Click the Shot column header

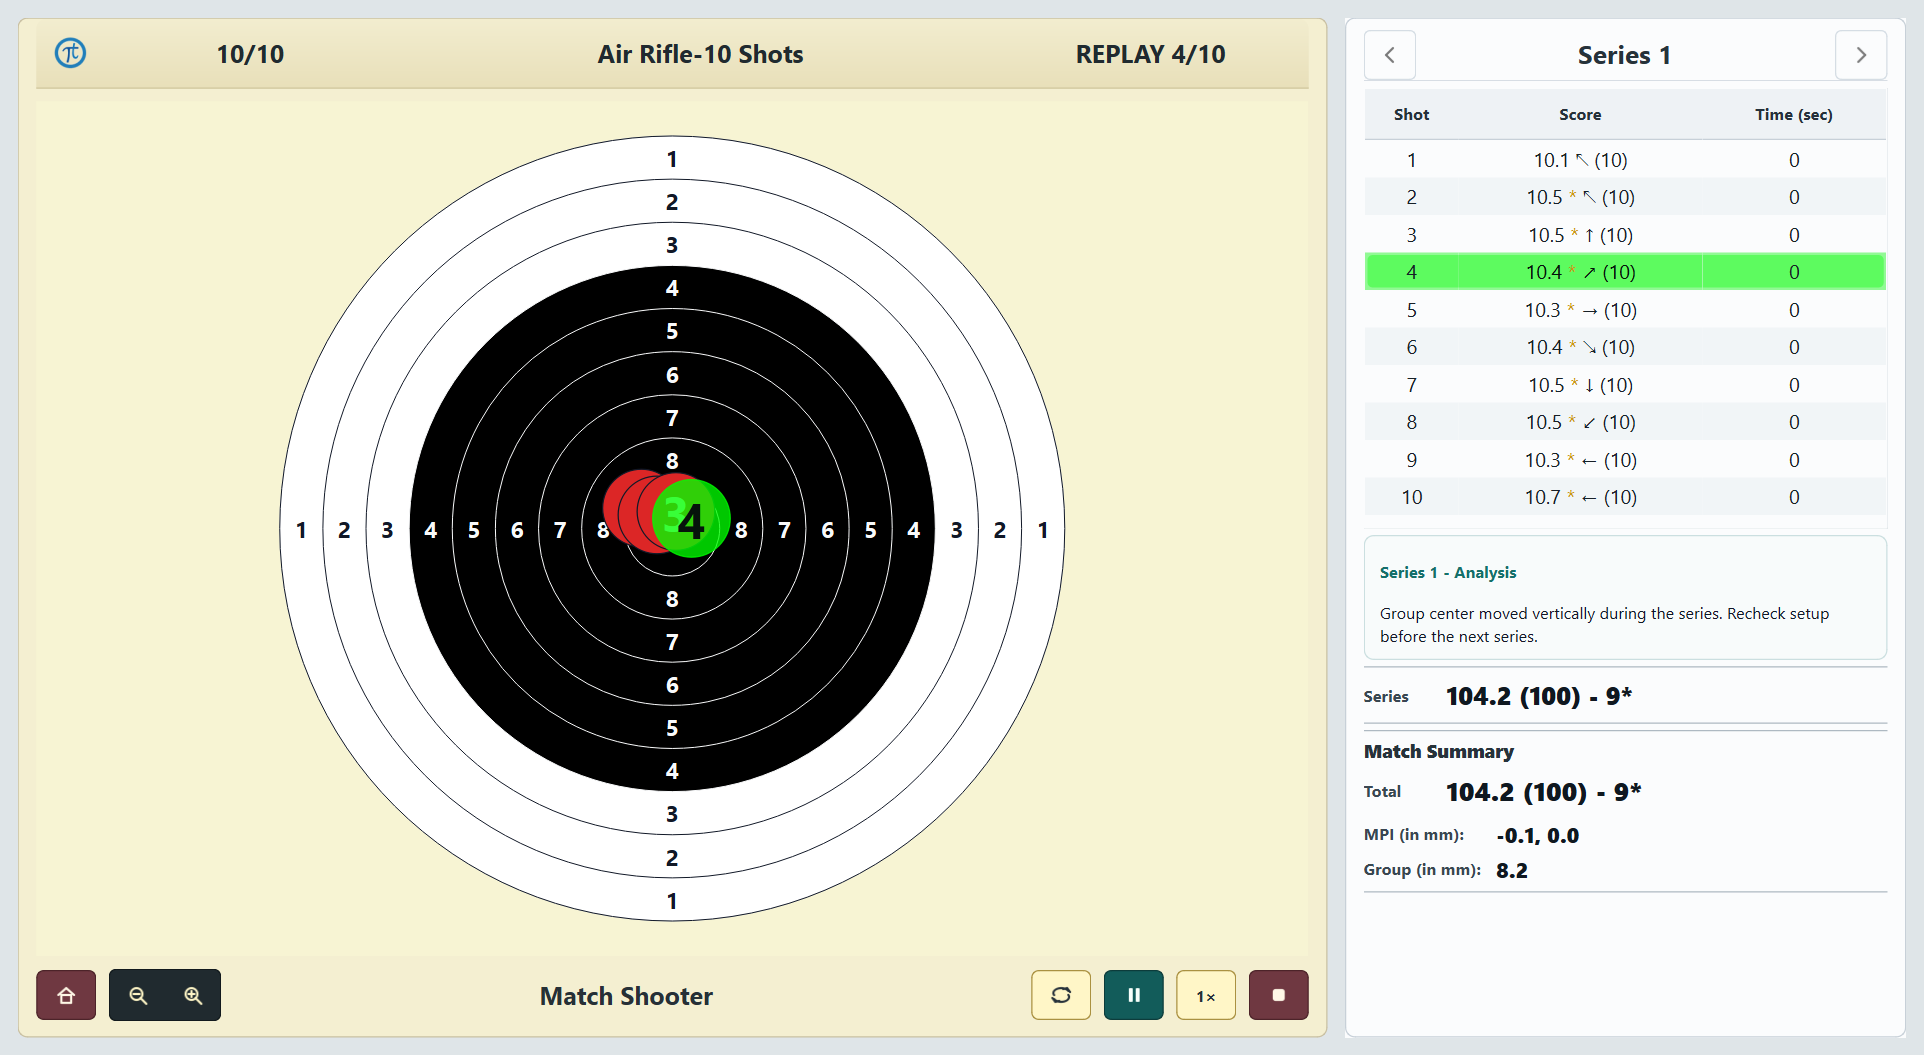(x=1411, y=115)
